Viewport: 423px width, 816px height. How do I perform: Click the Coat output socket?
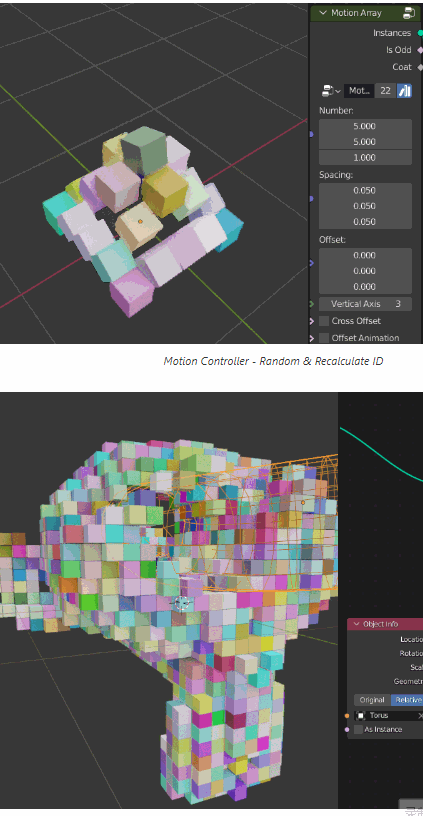(x=420, y=67)
